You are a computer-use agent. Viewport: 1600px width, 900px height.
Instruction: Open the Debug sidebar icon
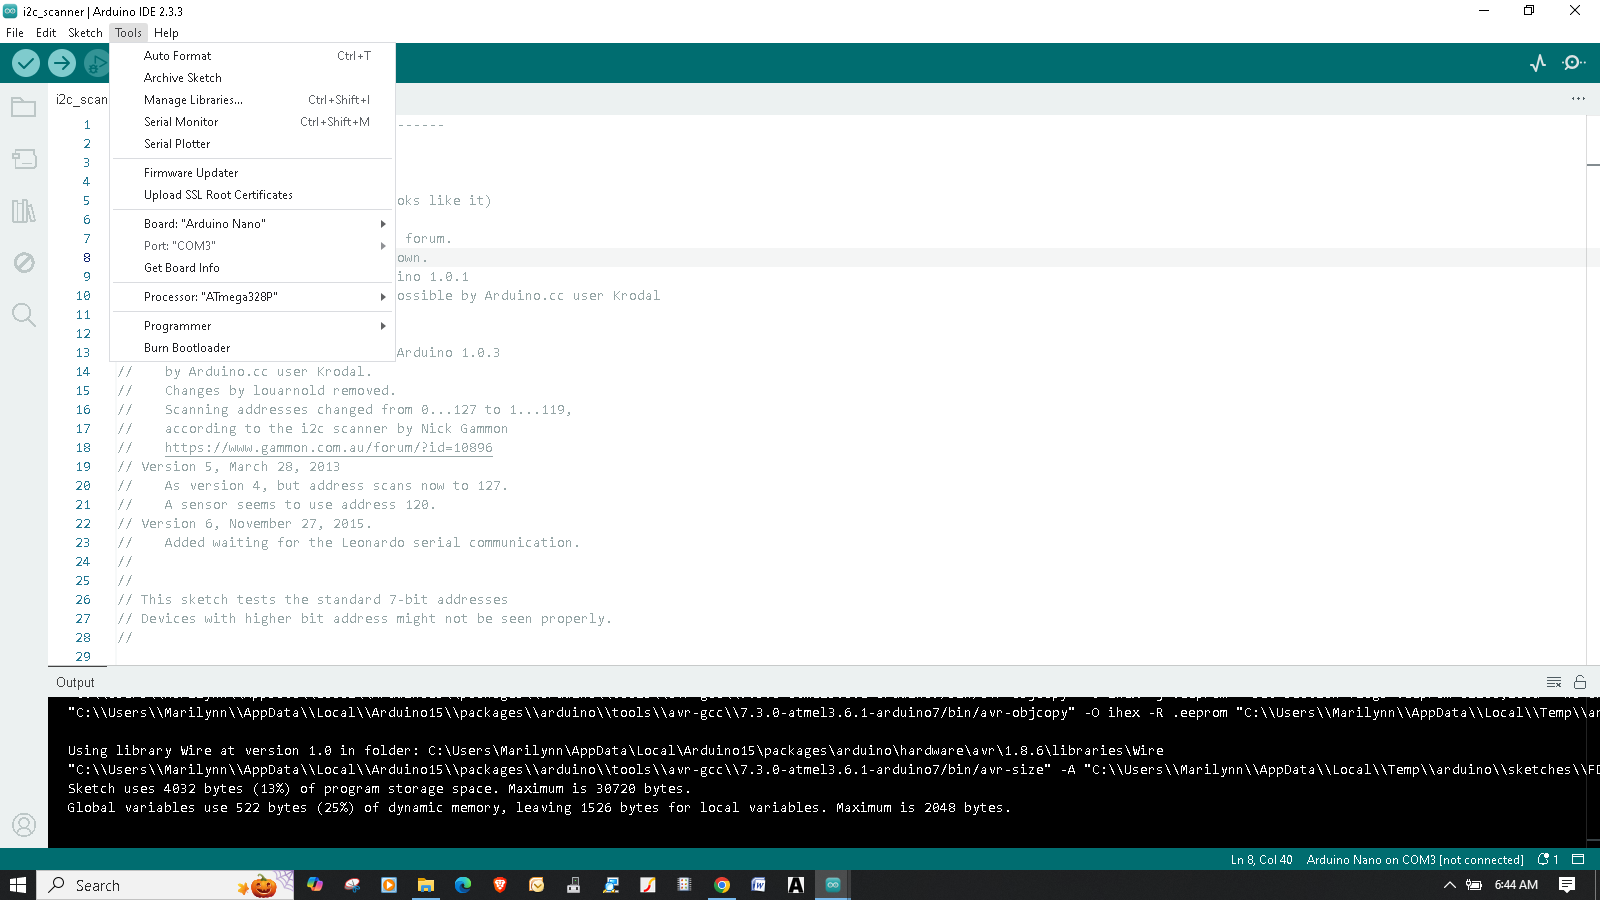point(24,263)
